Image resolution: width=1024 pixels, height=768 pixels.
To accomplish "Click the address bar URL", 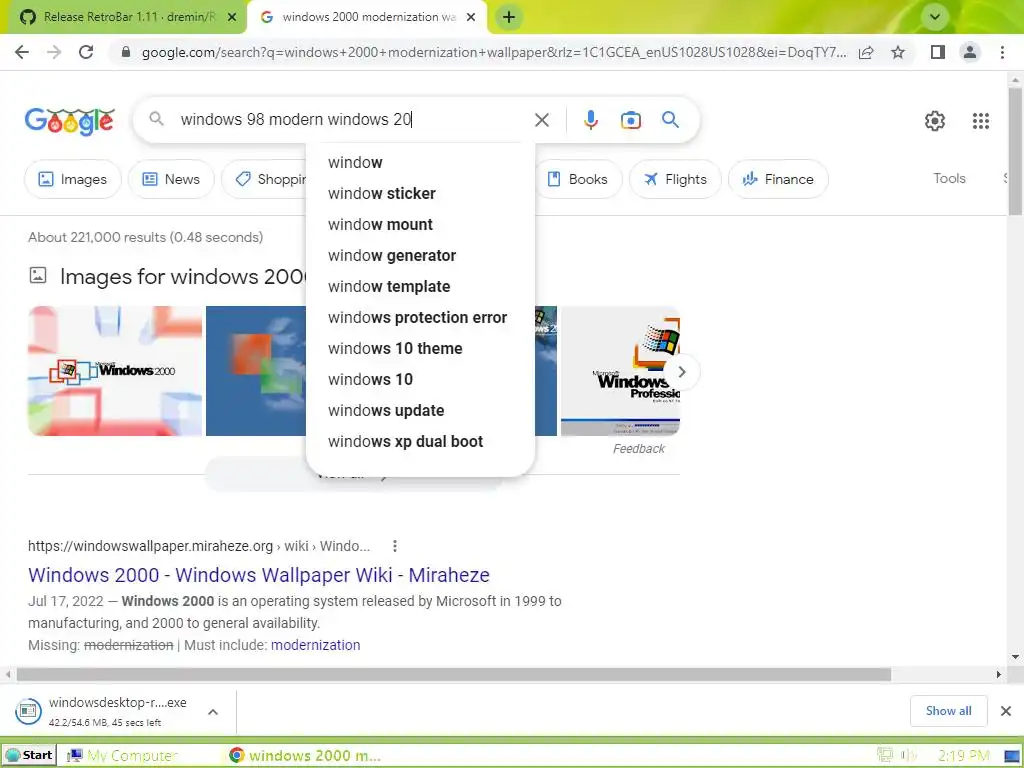I will click(494, 52).
